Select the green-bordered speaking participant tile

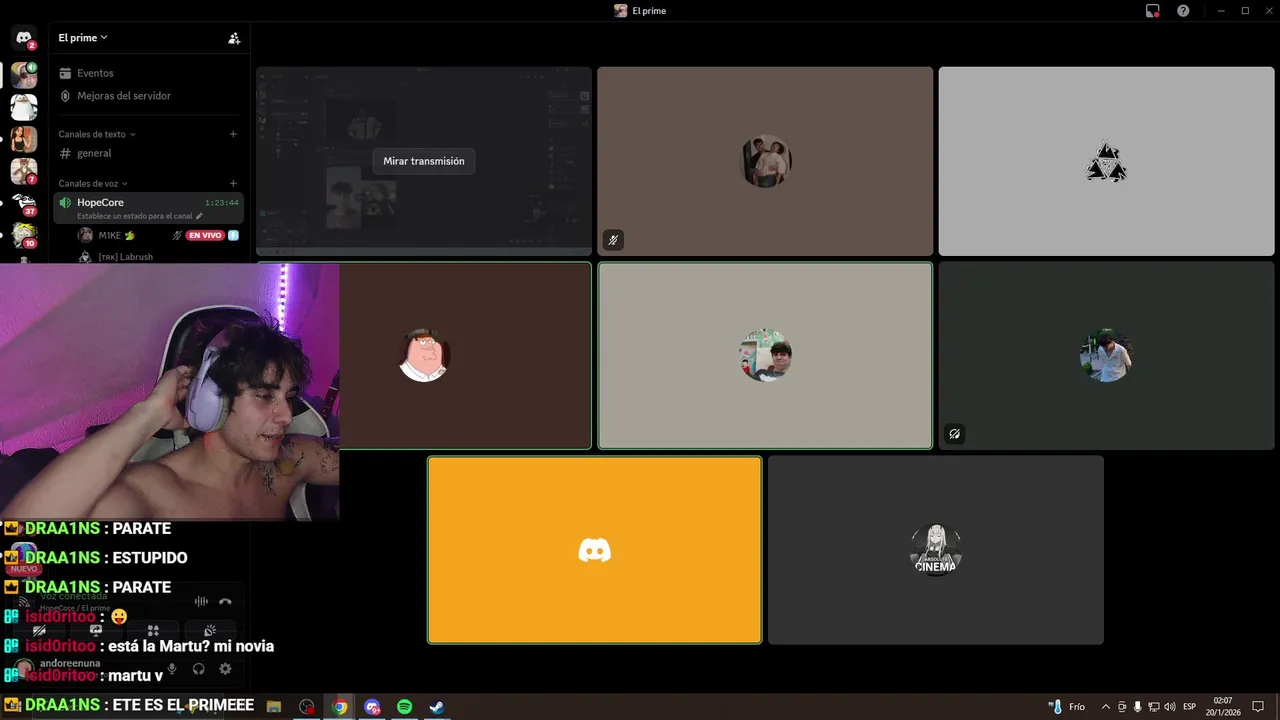[x=765, y=355]
